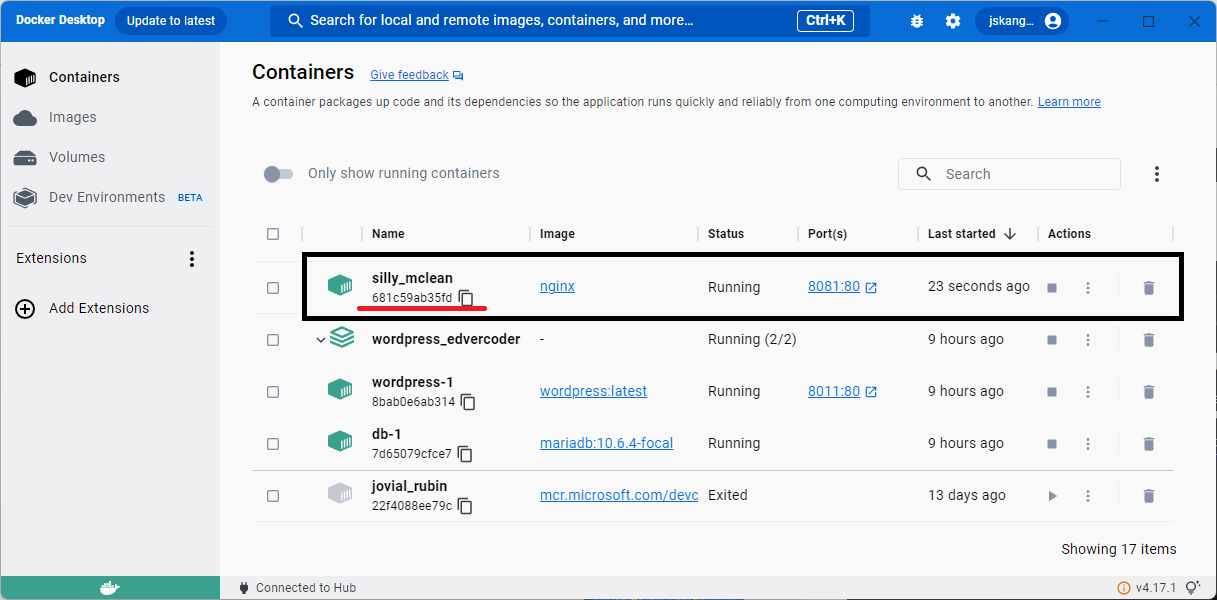Open the Containers section
This screenshot has height=600, width=1217.
(110, 77)
